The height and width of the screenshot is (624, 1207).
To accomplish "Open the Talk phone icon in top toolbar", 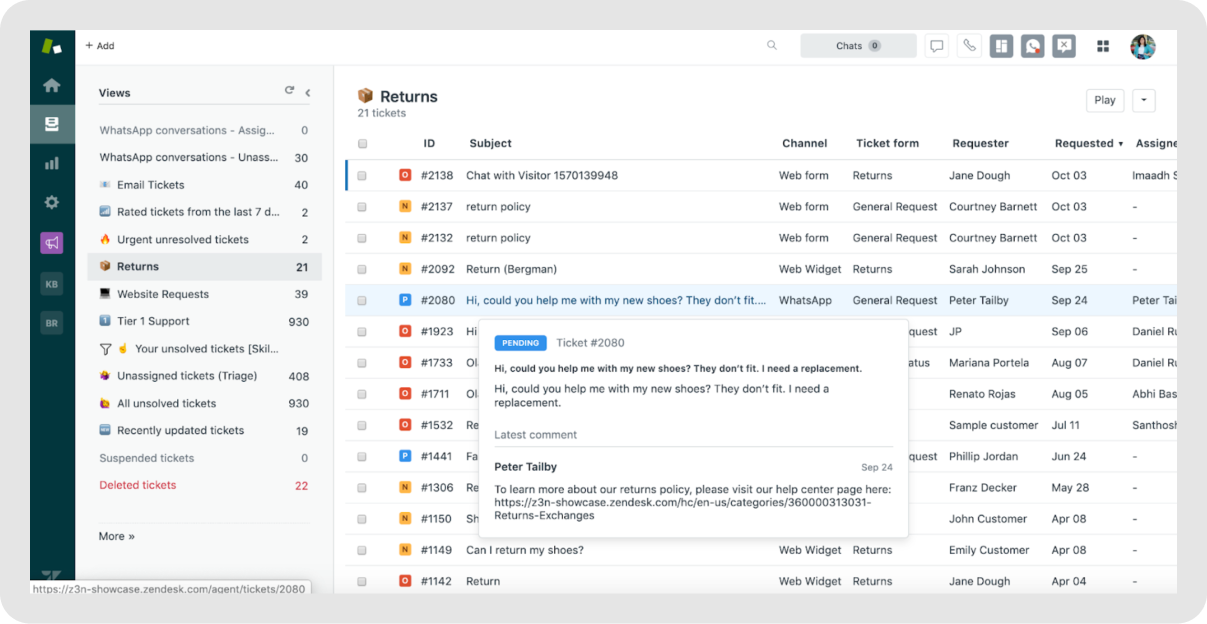I will pyautogui.click(x=968, y=45).
